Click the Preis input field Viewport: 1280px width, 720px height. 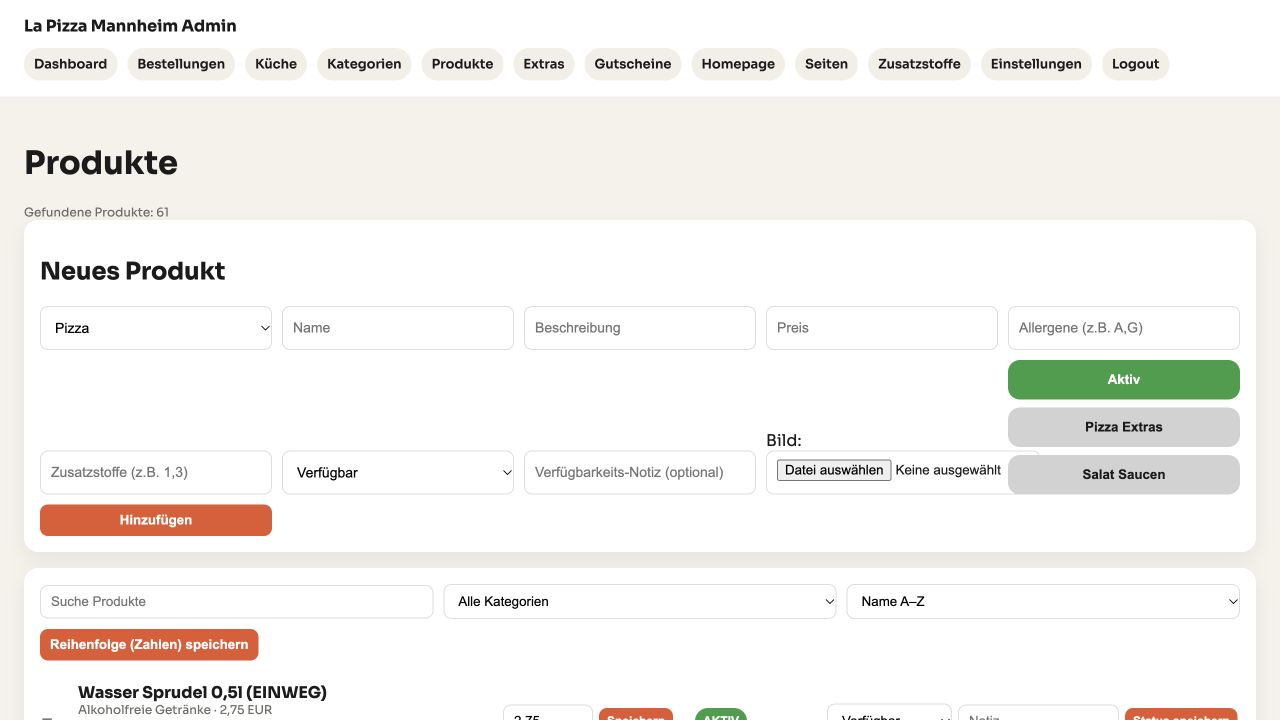882,328
